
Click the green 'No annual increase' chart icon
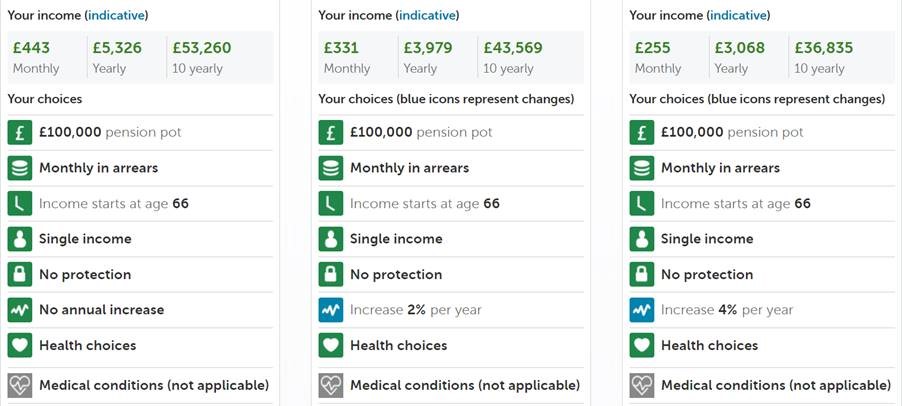pyautogui.click(x=19, y=310)
